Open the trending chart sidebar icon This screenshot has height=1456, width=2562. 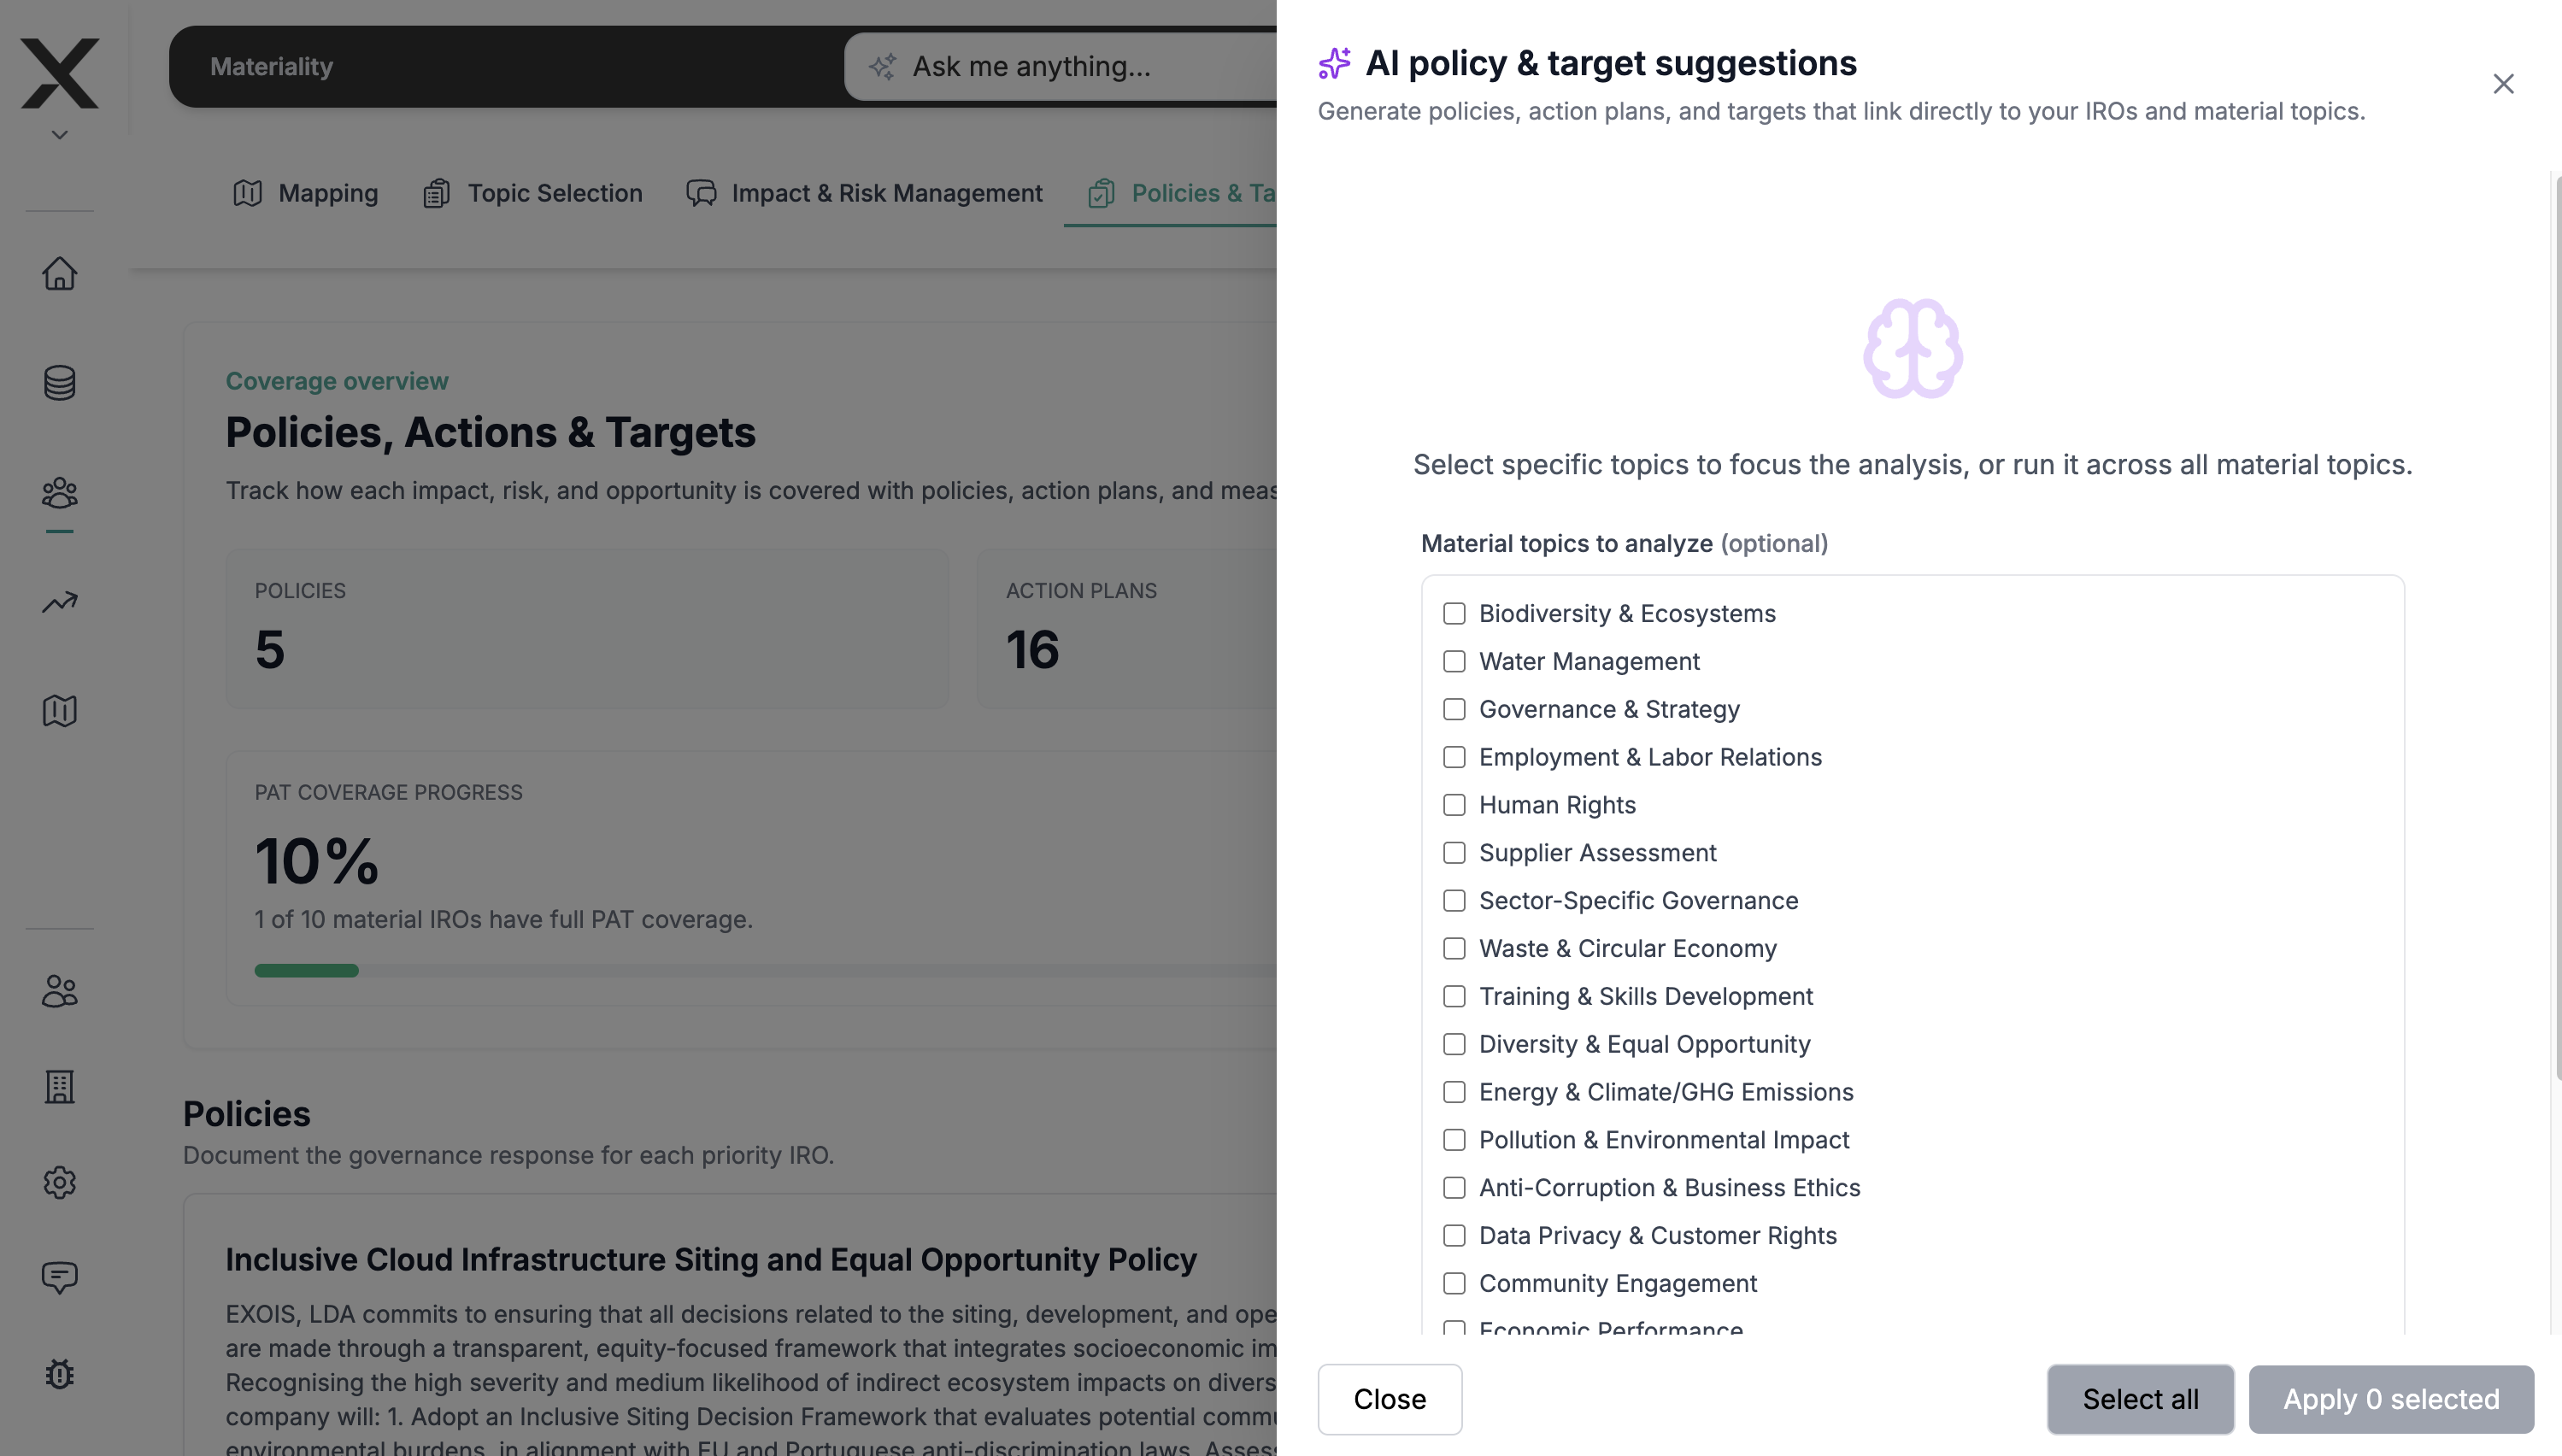pos(59,602)
